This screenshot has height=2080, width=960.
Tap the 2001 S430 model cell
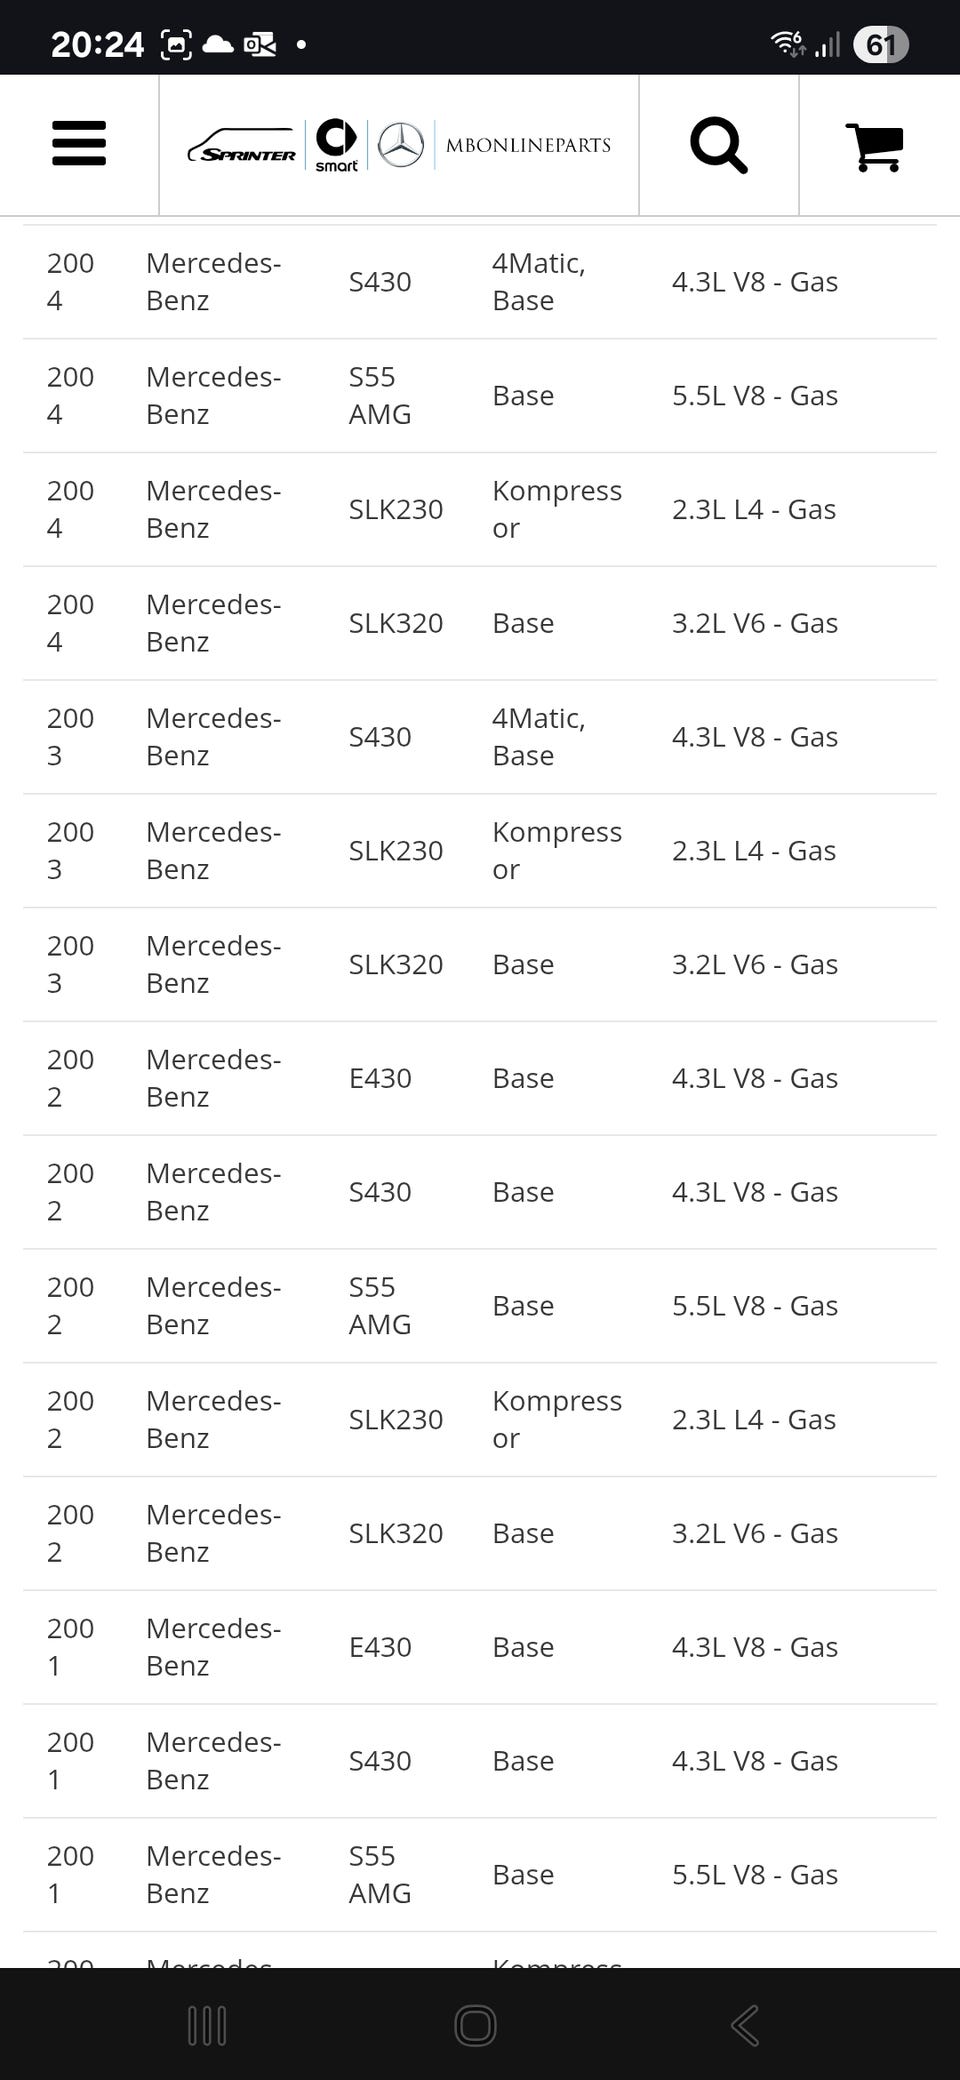click(380, 1761)
